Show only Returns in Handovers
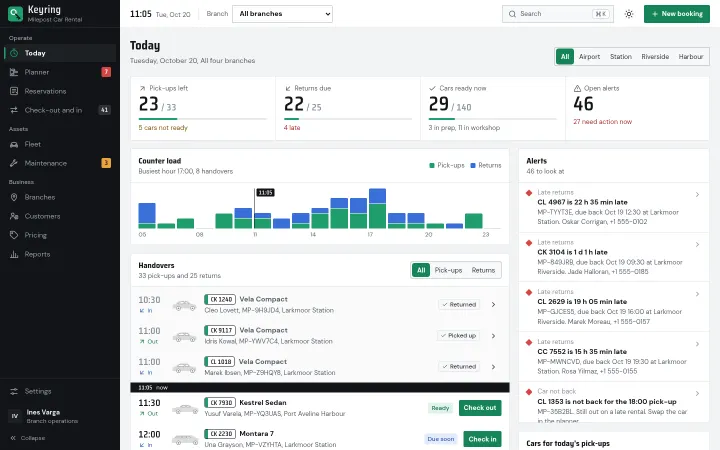Image resolution: width=720 pixels, height=450 pixels. click(483, 270)
